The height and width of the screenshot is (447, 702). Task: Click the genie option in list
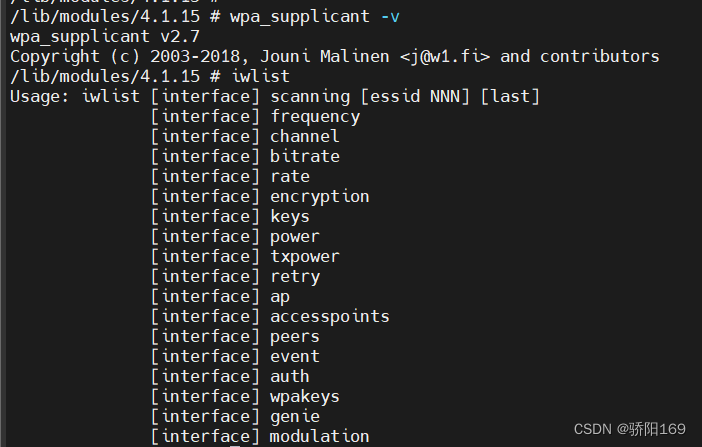click(x=295, y=416)
